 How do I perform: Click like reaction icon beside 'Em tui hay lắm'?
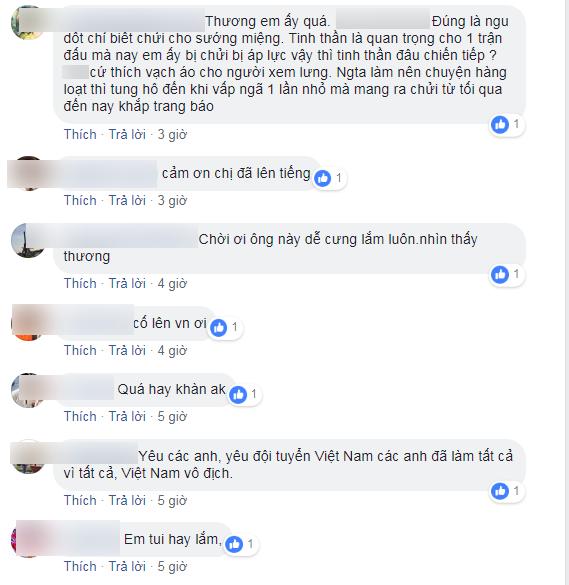(234, 544)
